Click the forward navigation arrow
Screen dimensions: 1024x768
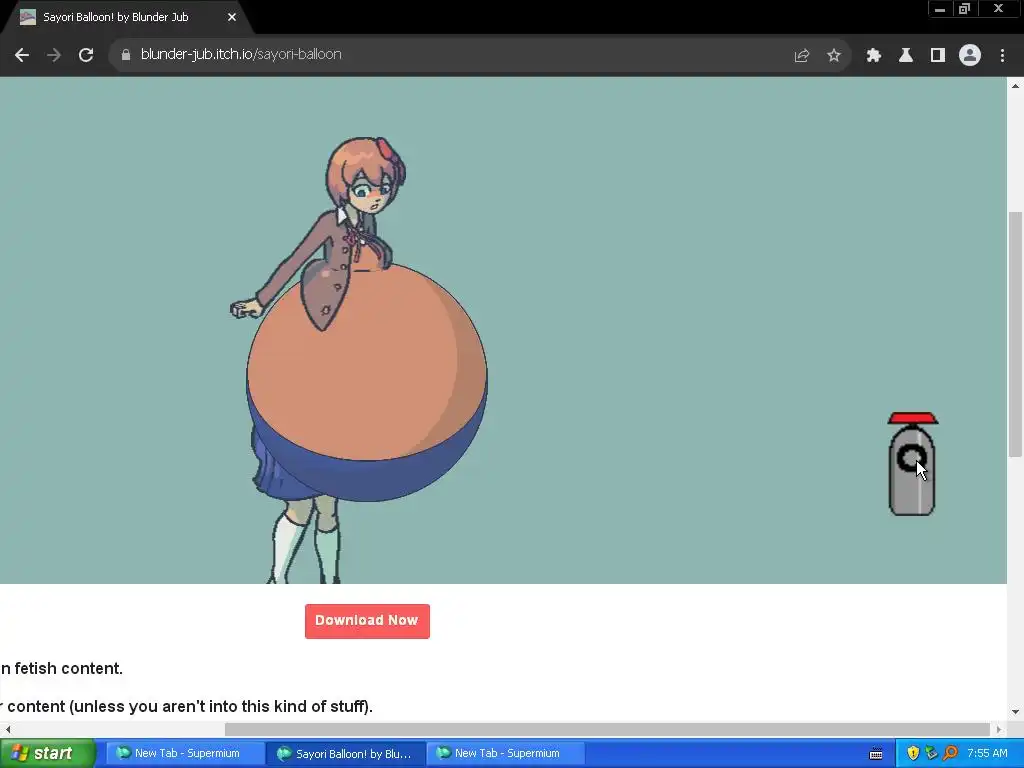(54, 55)
